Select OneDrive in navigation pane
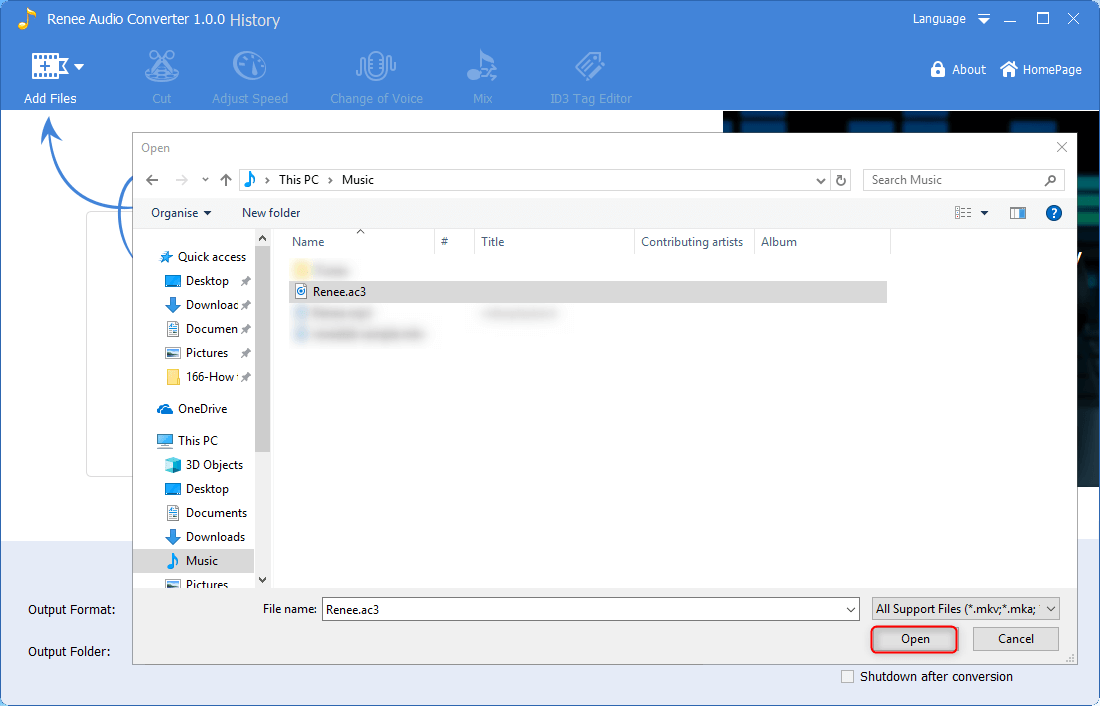The height and width of the screenshot is (706, 1100). [x=193, y=408]
